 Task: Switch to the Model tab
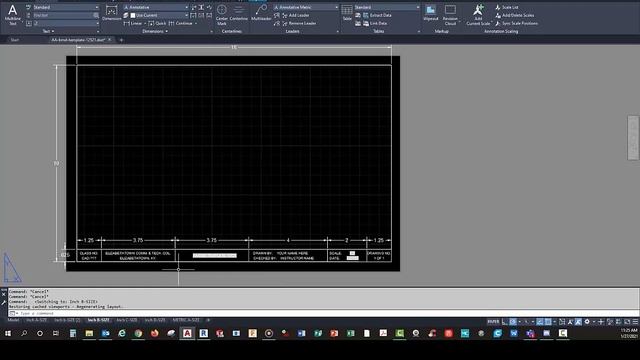tap(13, 320)
